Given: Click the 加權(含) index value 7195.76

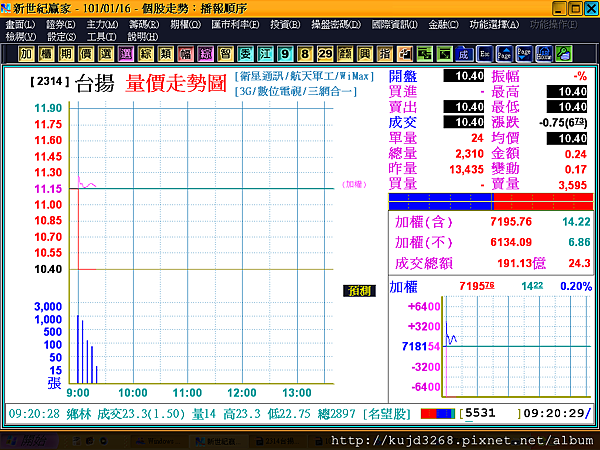Looking at the screenshot, I should coord(511,222).
